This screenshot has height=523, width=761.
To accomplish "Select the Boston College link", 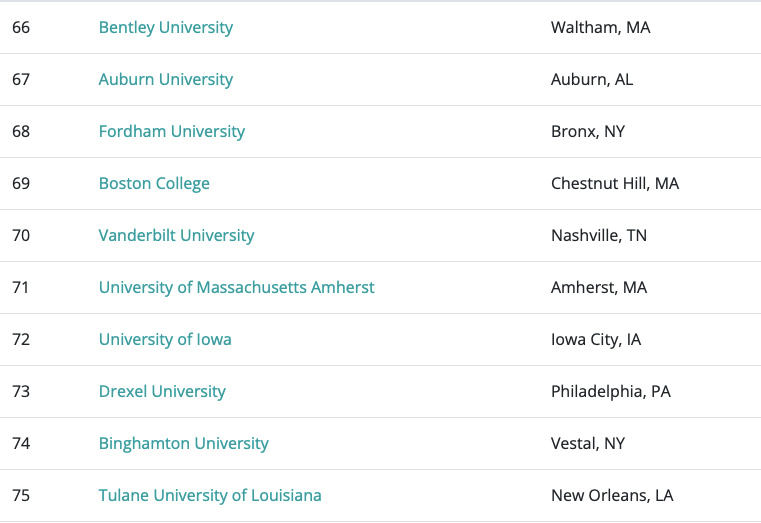I will pos(154,184).
